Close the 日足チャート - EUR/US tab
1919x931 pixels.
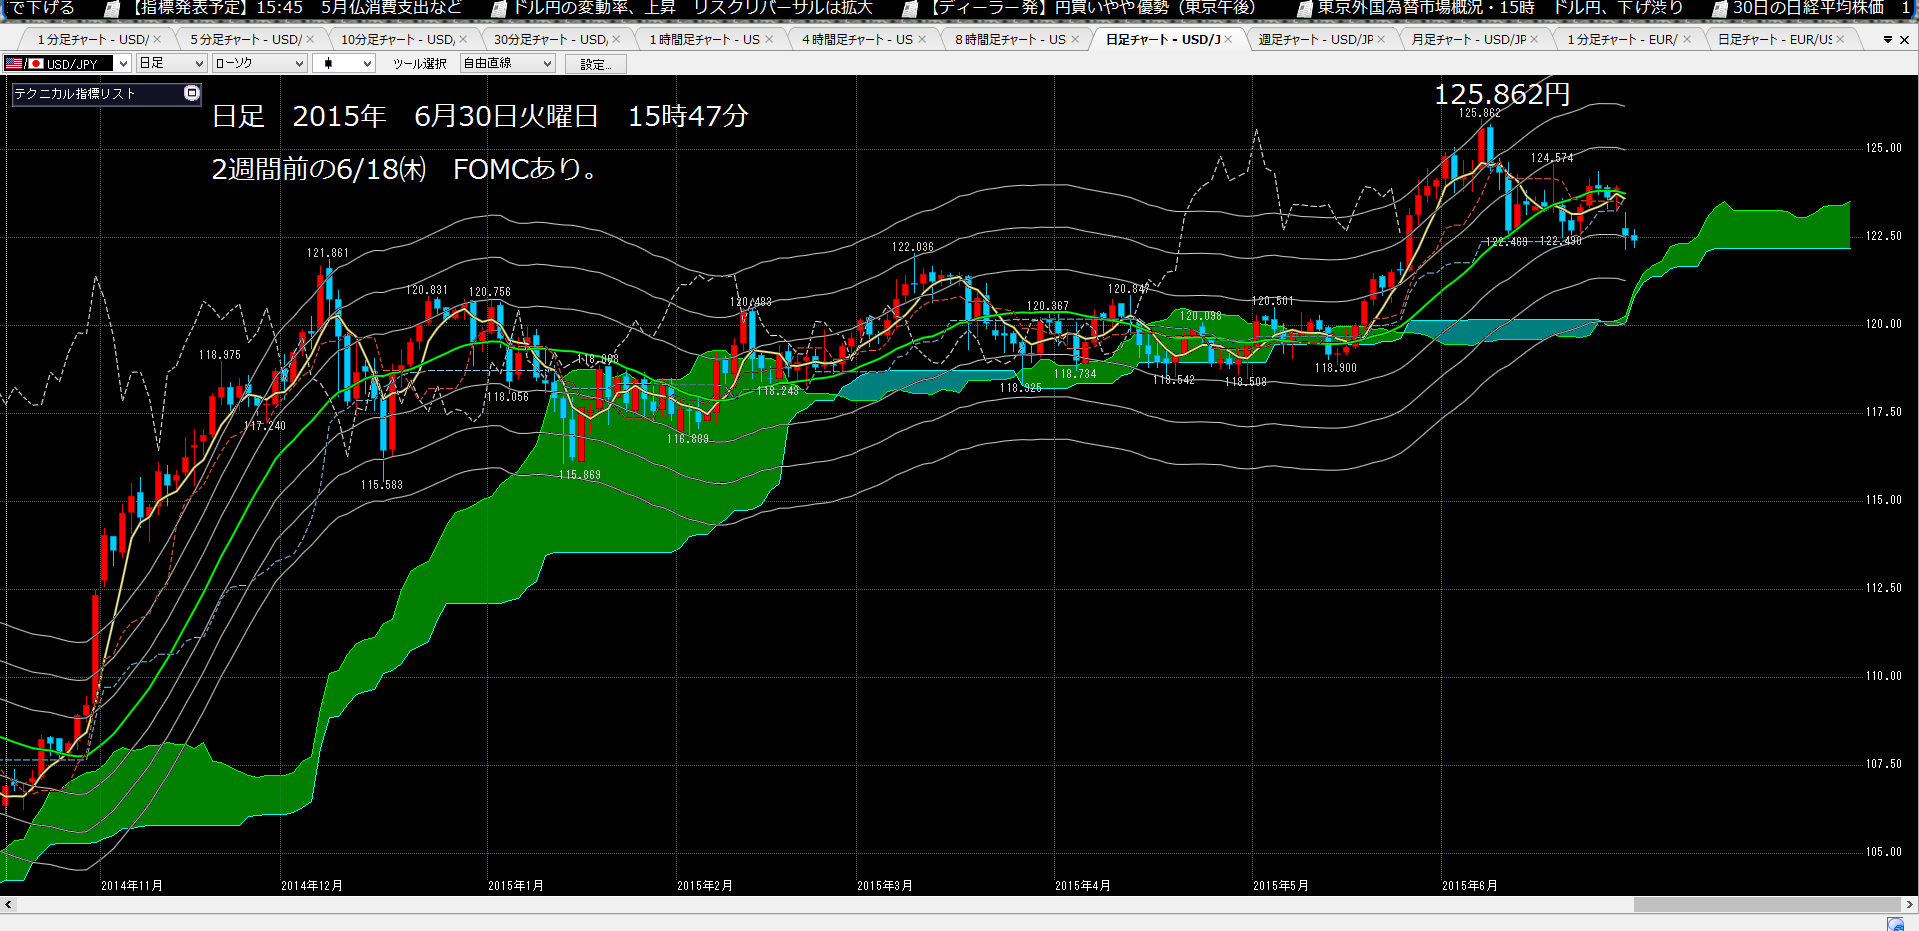pyautogui.click(x=1840, y=39)
